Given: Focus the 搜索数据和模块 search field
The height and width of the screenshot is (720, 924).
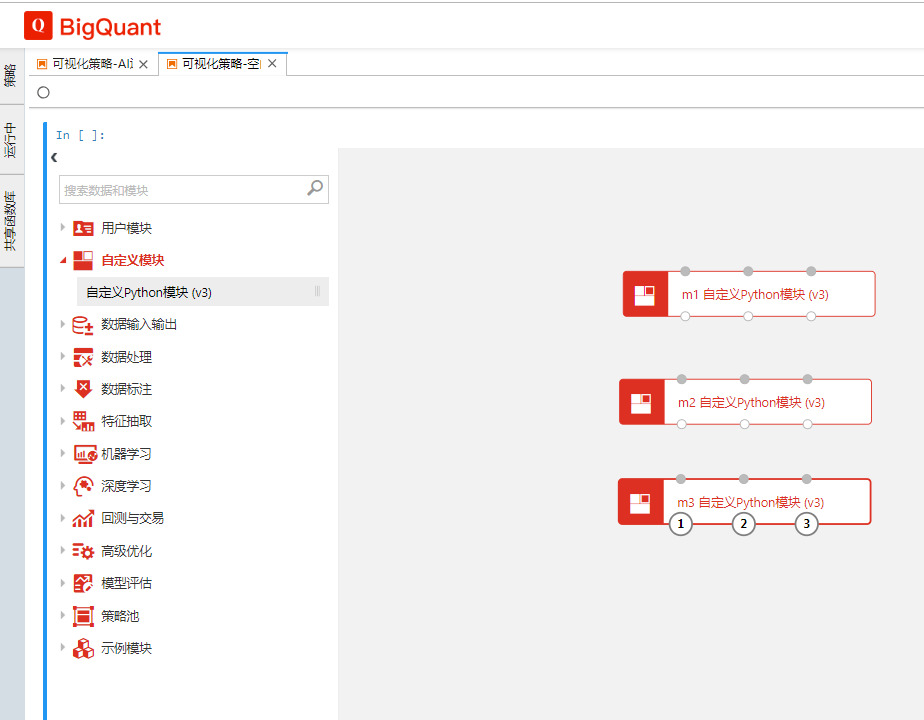Looking at the screenshot, I should [x=194, y=190].
